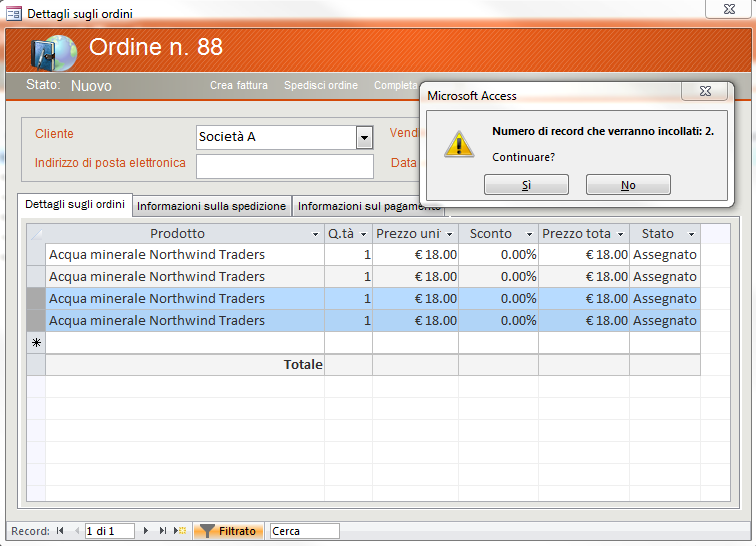Click the globe and book order logo

tap(54, 52)
